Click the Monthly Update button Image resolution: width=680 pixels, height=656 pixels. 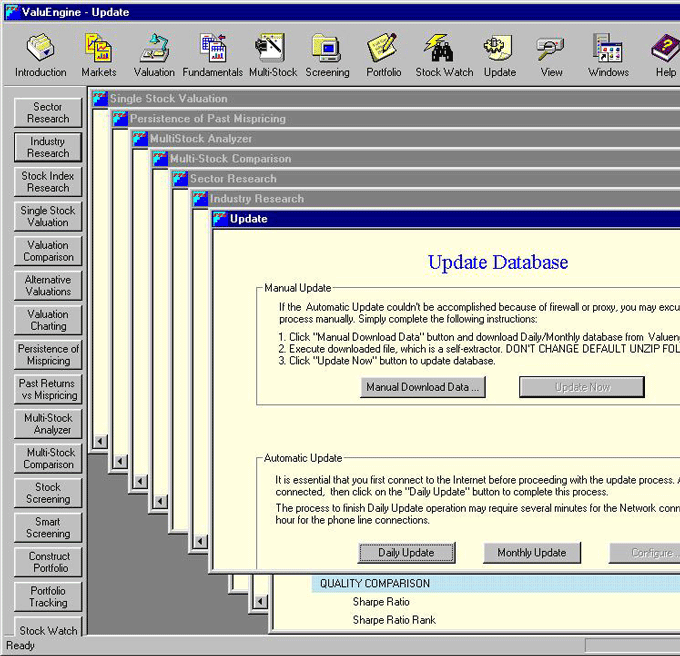pyautogui.click(x=532, y=553)
